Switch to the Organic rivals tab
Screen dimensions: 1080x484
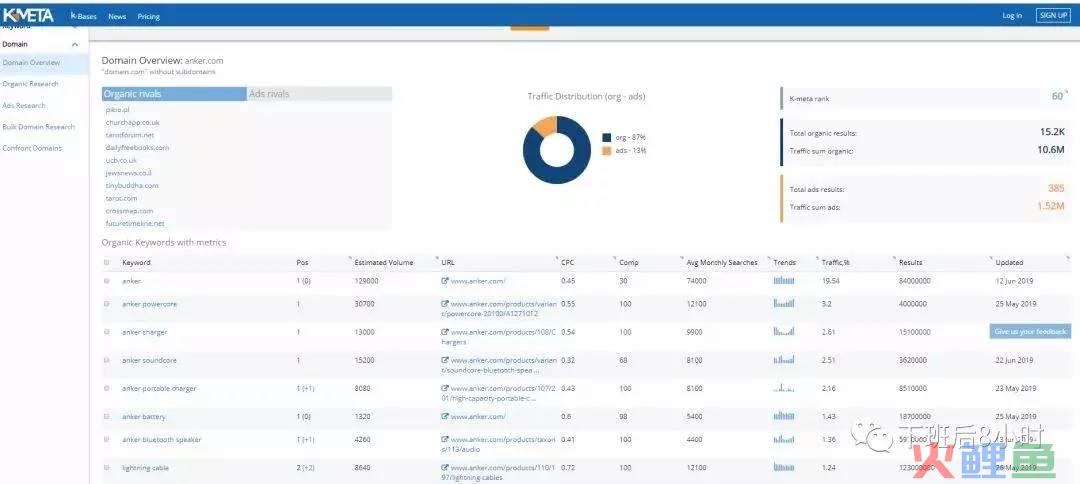[174, 94]
